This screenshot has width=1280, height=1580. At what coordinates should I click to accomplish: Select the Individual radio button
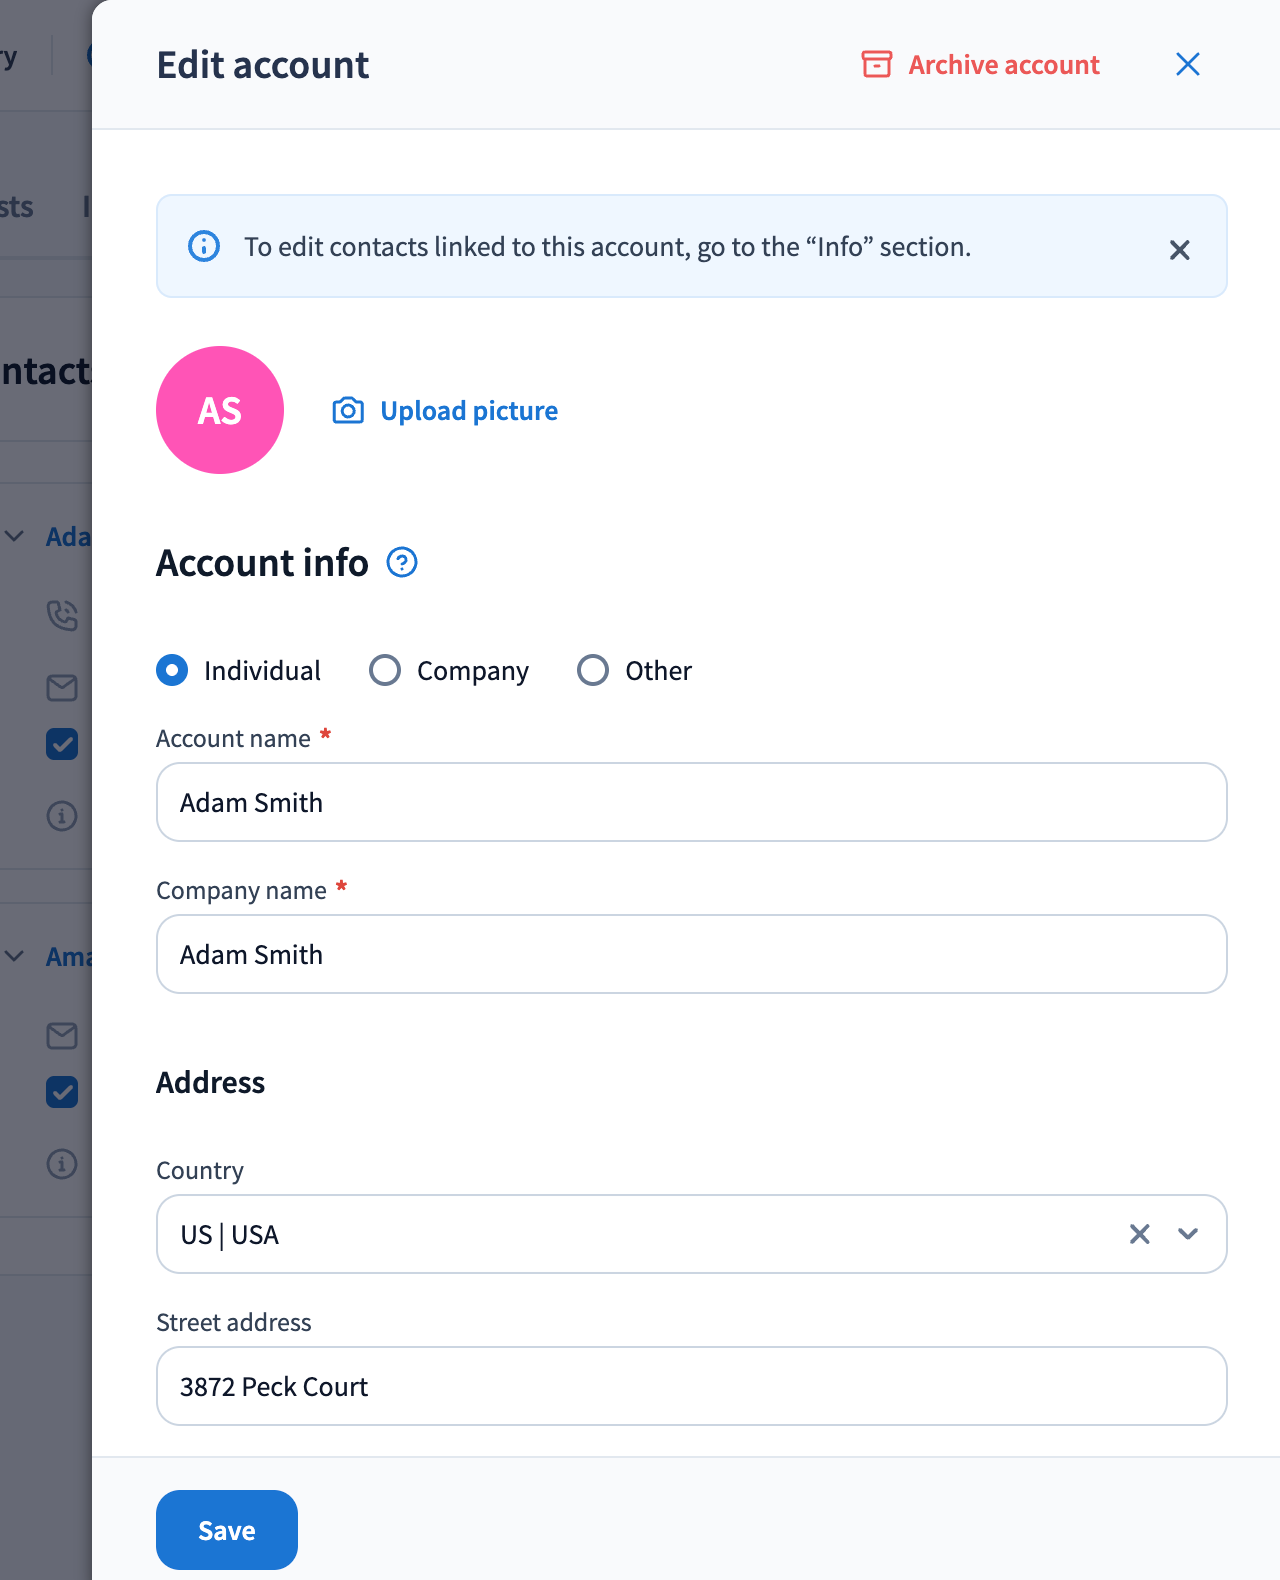[x=172, y=670]
